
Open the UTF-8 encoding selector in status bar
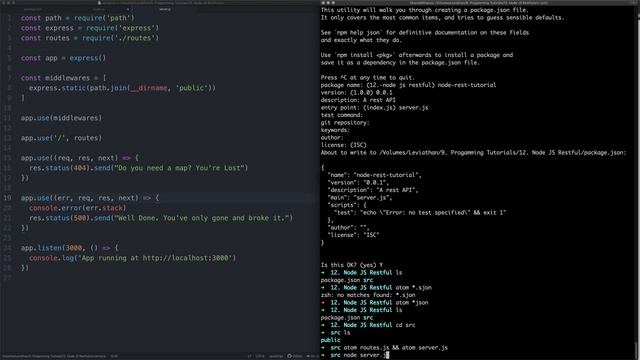coord(260,356)
